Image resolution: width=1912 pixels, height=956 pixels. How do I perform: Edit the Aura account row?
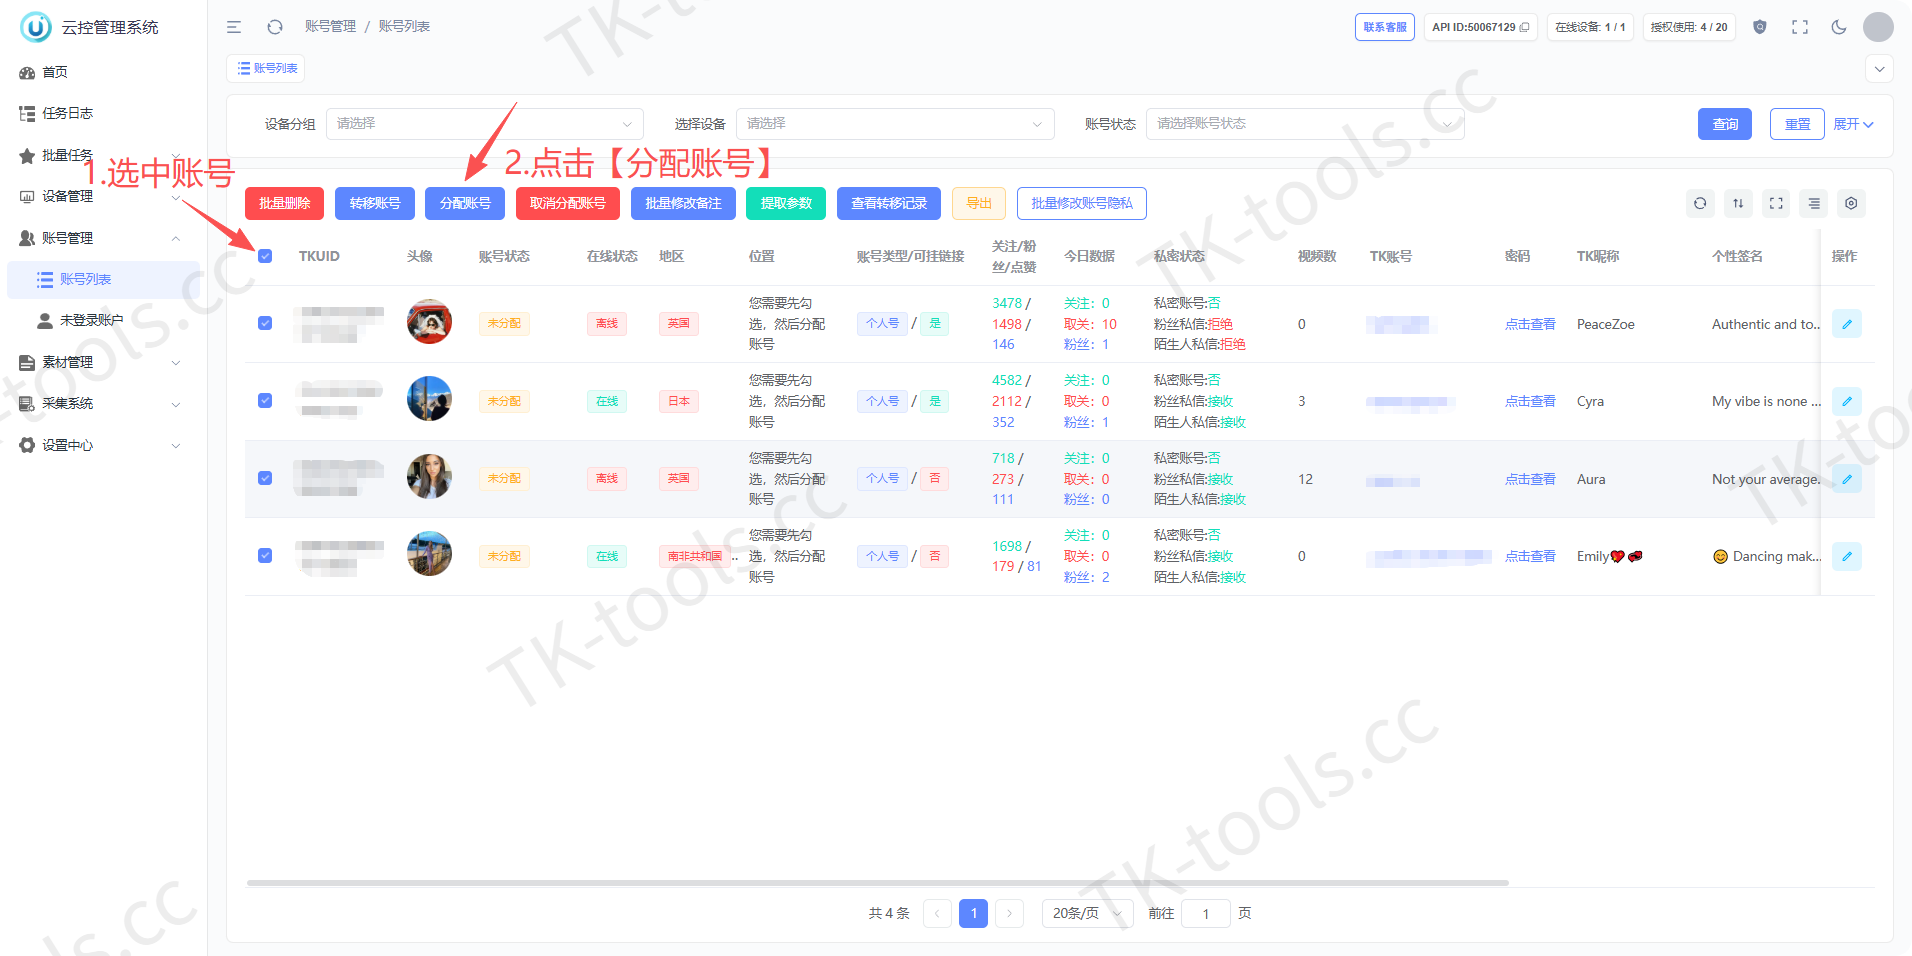click(x=1847, y=479)
